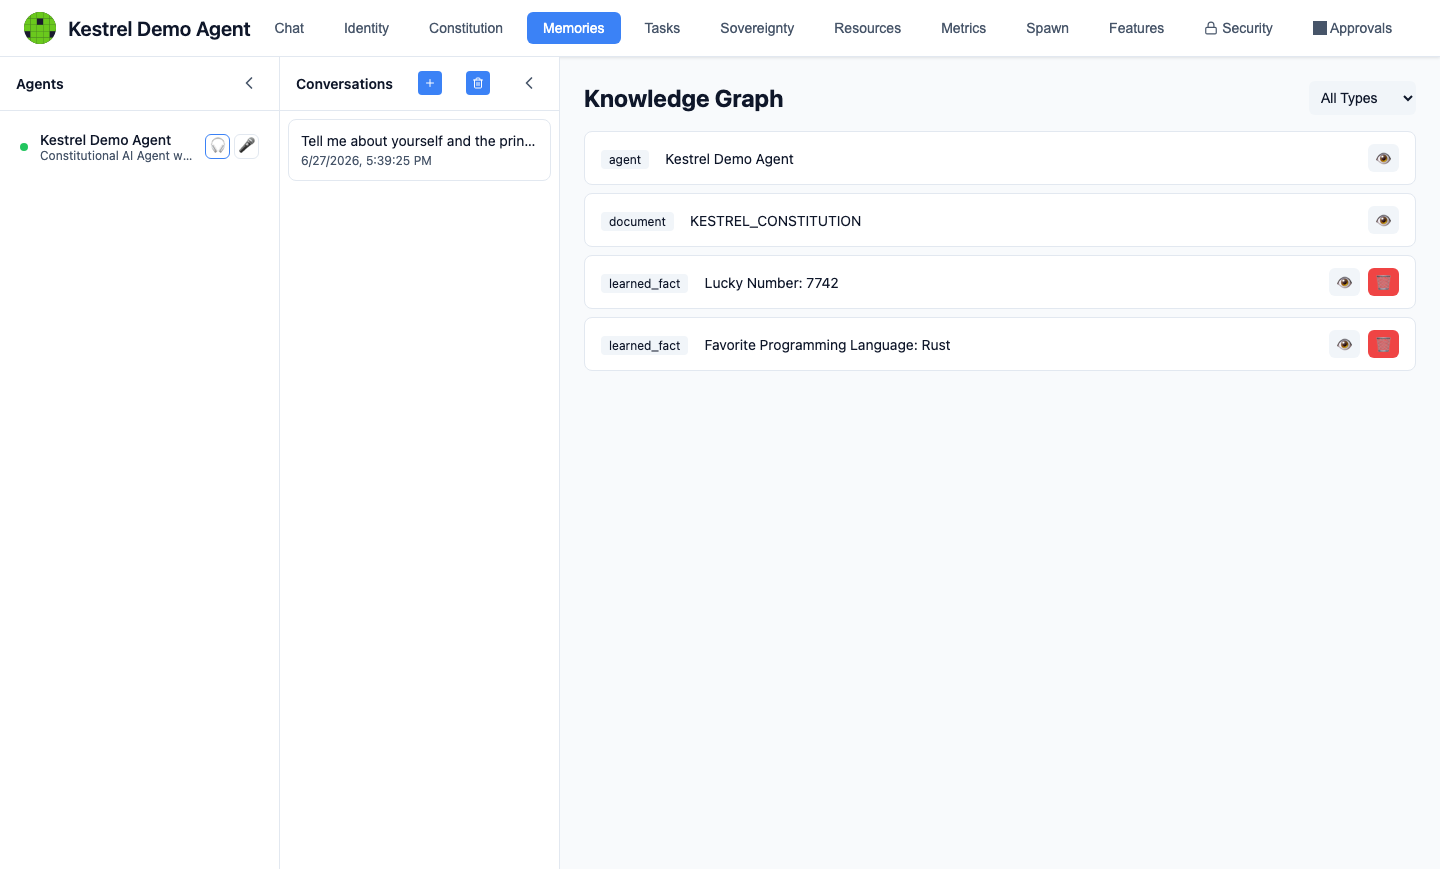This screenshot has height=869, width=1440.
Task: Collapse the Conversations panel with chevron
Action: pyautogui.click(x=529, y=83)
